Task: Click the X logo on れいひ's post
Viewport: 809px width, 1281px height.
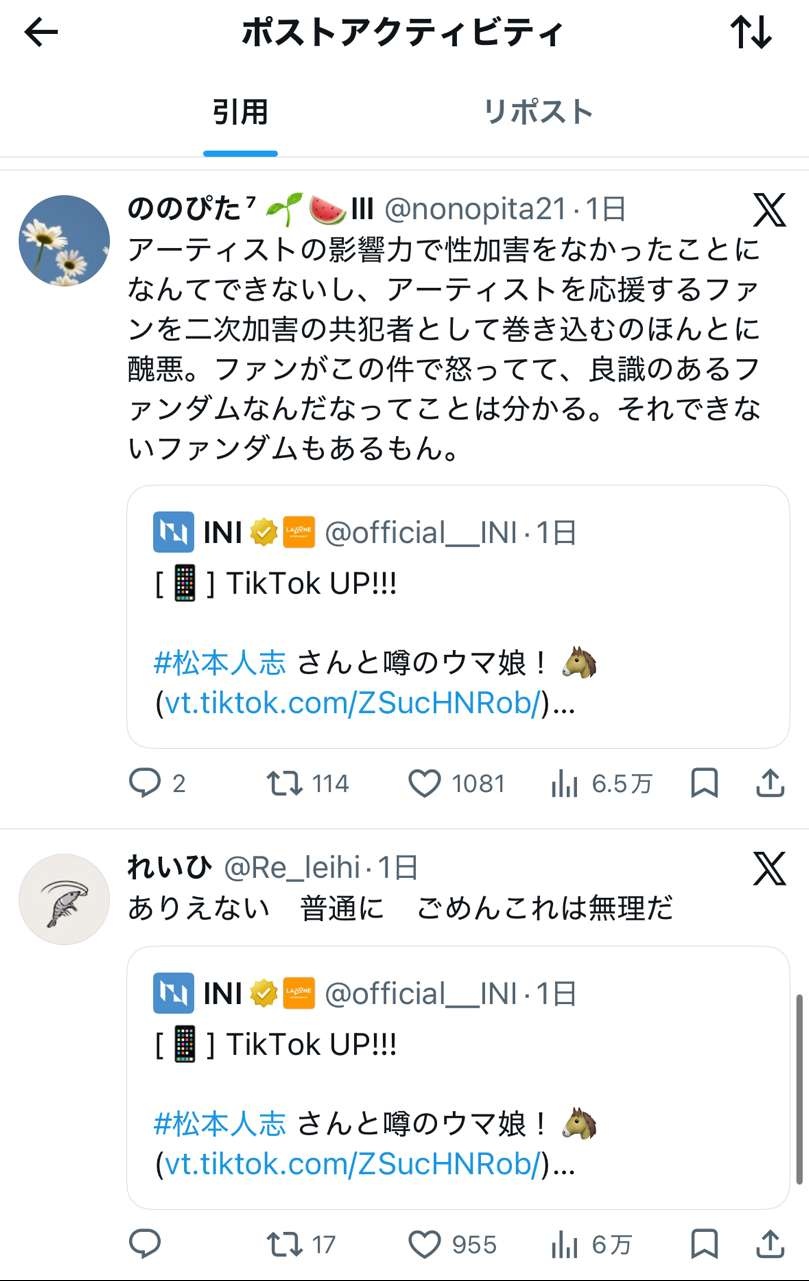Action: tap(769, 869)
